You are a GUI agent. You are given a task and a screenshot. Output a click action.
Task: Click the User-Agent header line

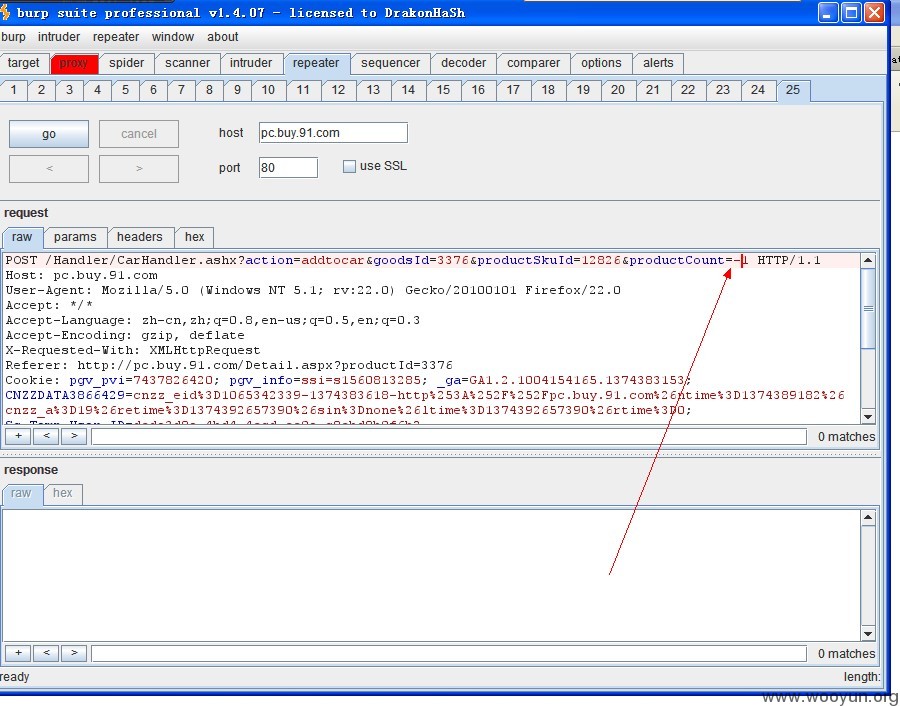(313, 290)
